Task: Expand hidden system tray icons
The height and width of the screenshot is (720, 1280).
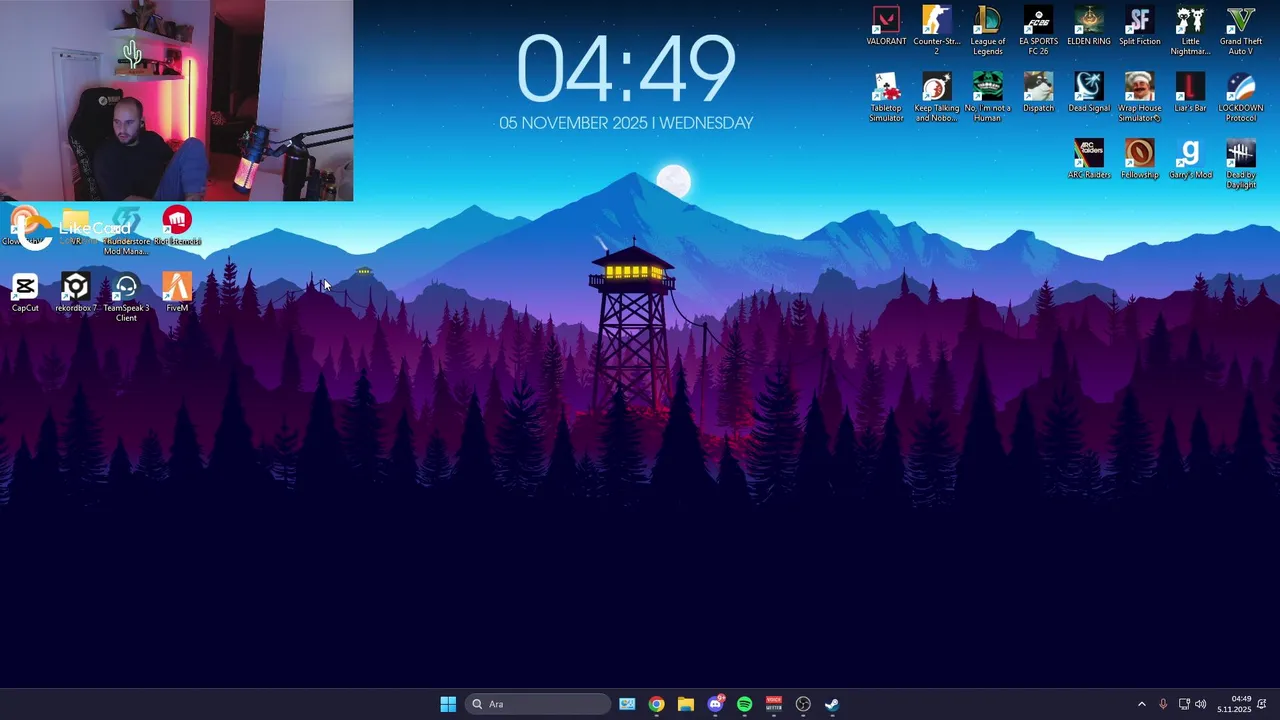Action: (1142, 704)
